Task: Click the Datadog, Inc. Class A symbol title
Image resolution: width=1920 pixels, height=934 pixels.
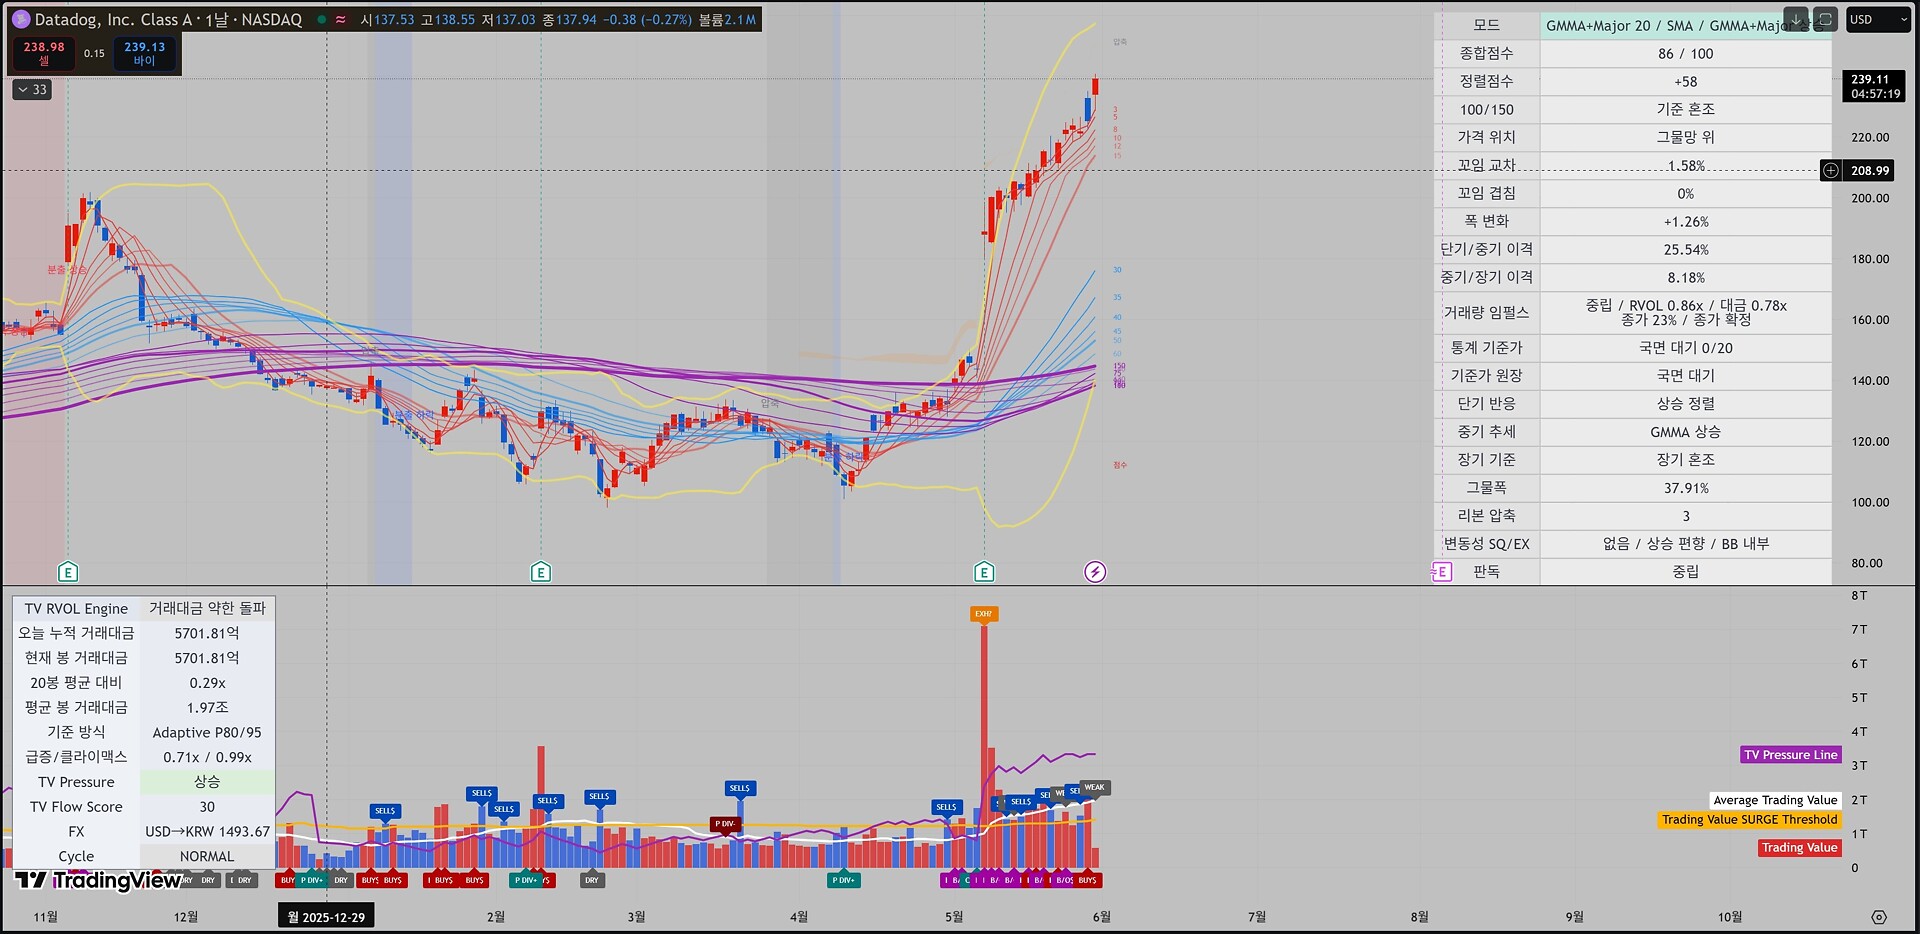Action: click(113, 19)
